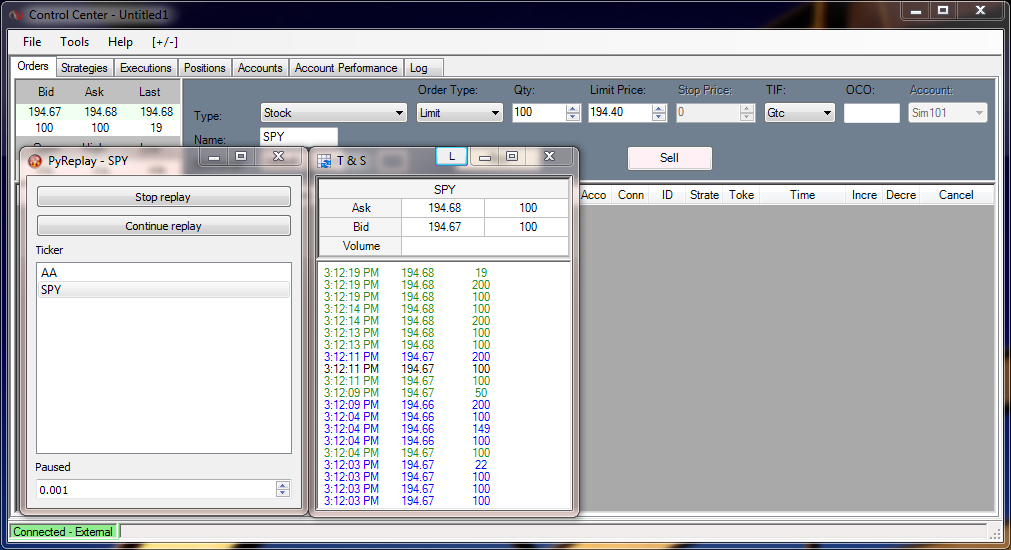Click Bid price 194.67 in T & S

(444, 227)
